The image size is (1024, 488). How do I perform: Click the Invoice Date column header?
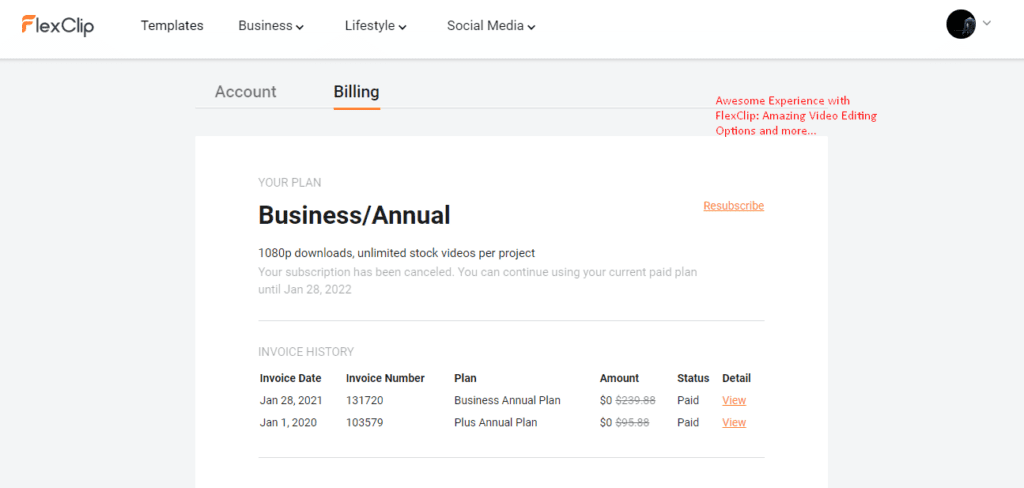[290, 378]
